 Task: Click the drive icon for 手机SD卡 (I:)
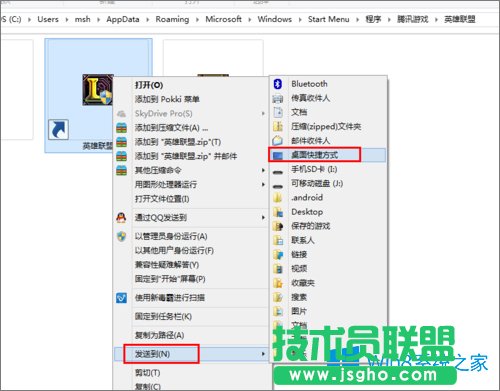(x=278, y=172)
